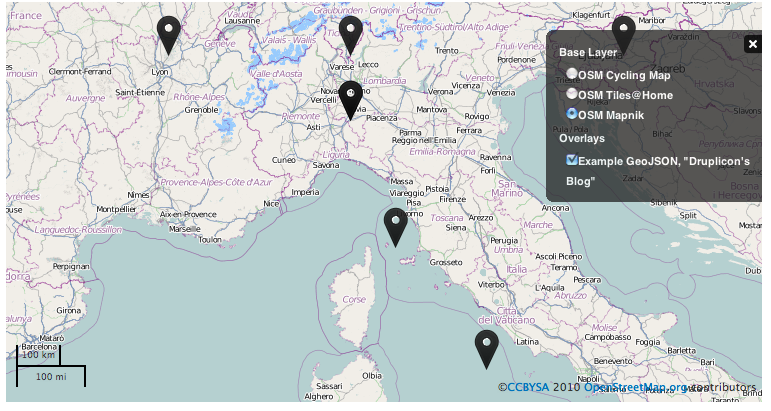Click the Klagenfurt city label

coord(591,15)
